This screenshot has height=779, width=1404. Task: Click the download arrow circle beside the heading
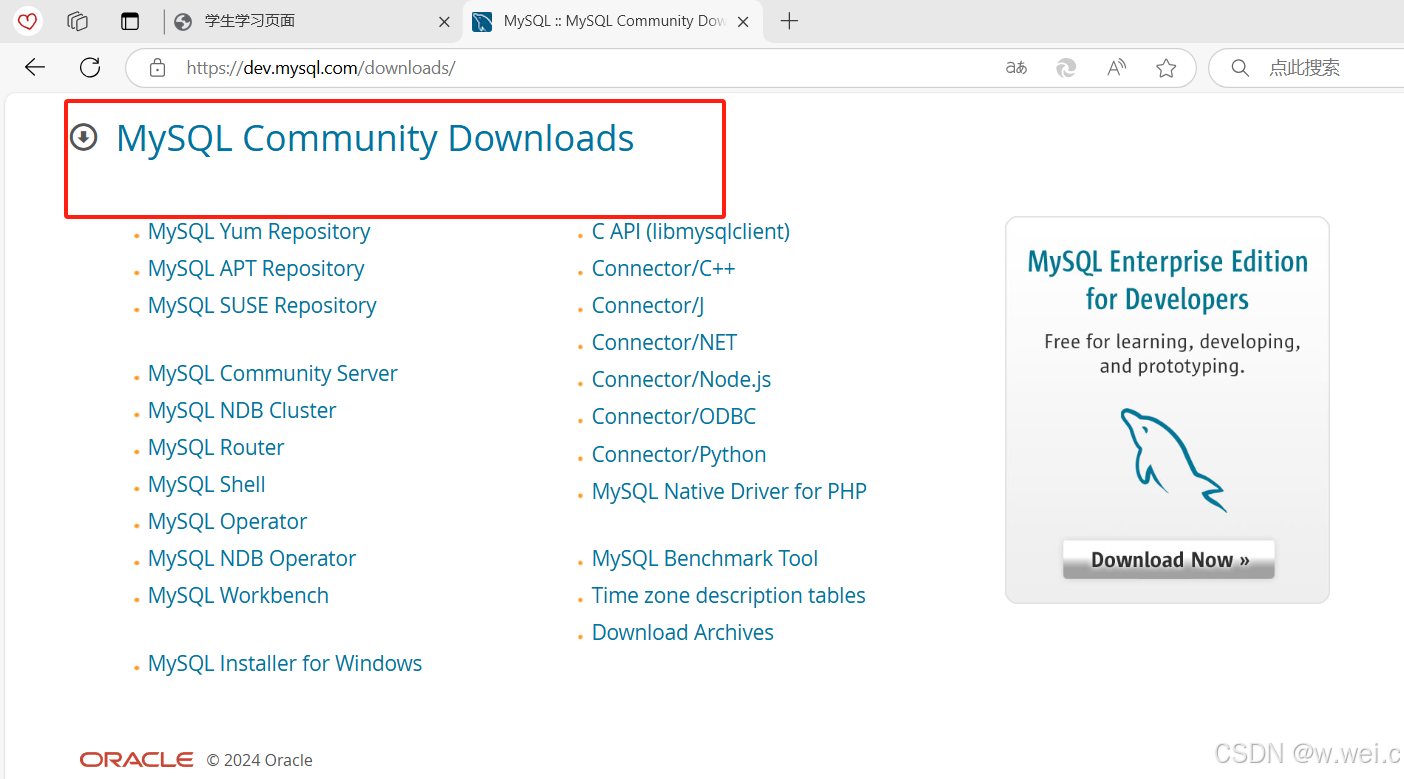pyautogui.click(x=84, y=137)
